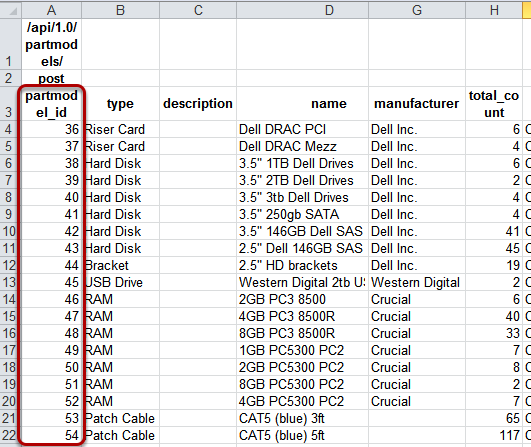The width and height of the screenshot is (531, 447).
Task: Click the partmodel_id header cell
Action: [51, 104]
